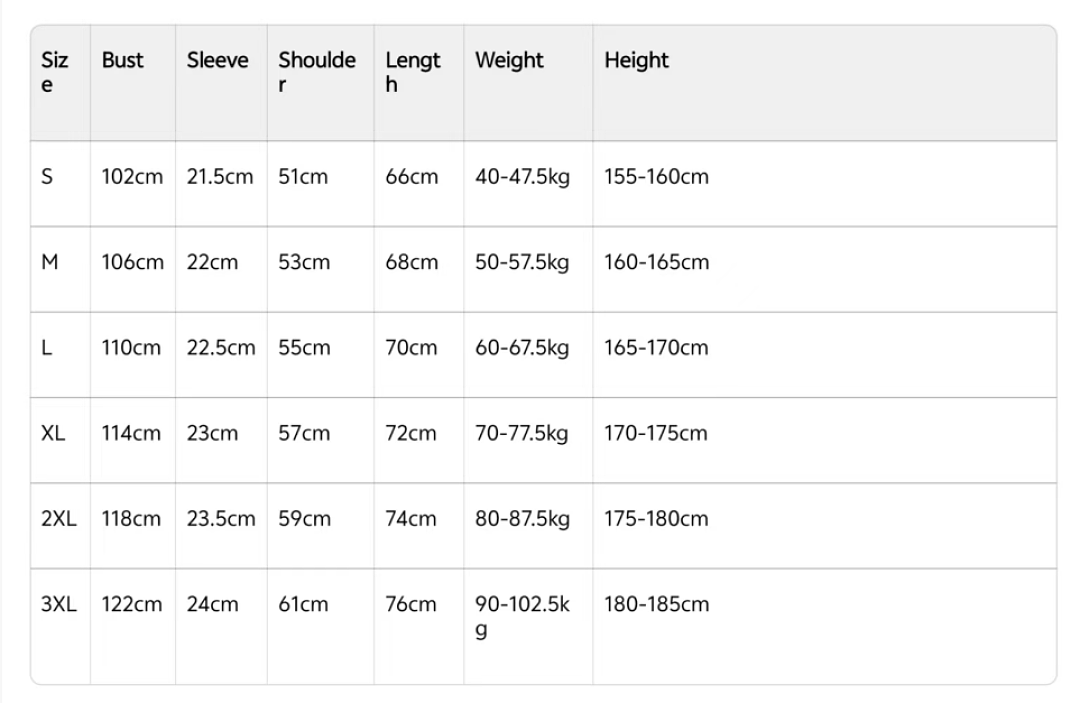This screenshot has height=703, width=1080.
Task: Select the S size row label
Action: [47, 177]
